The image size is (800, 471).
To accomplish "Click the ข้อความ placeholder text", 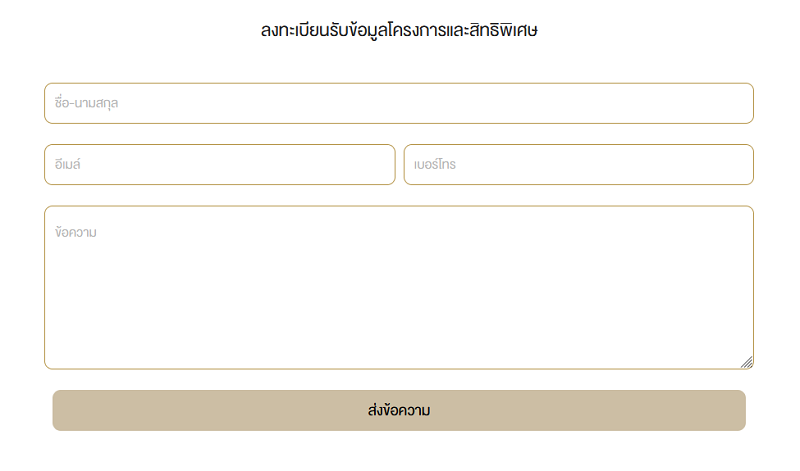I will [76, 232].
